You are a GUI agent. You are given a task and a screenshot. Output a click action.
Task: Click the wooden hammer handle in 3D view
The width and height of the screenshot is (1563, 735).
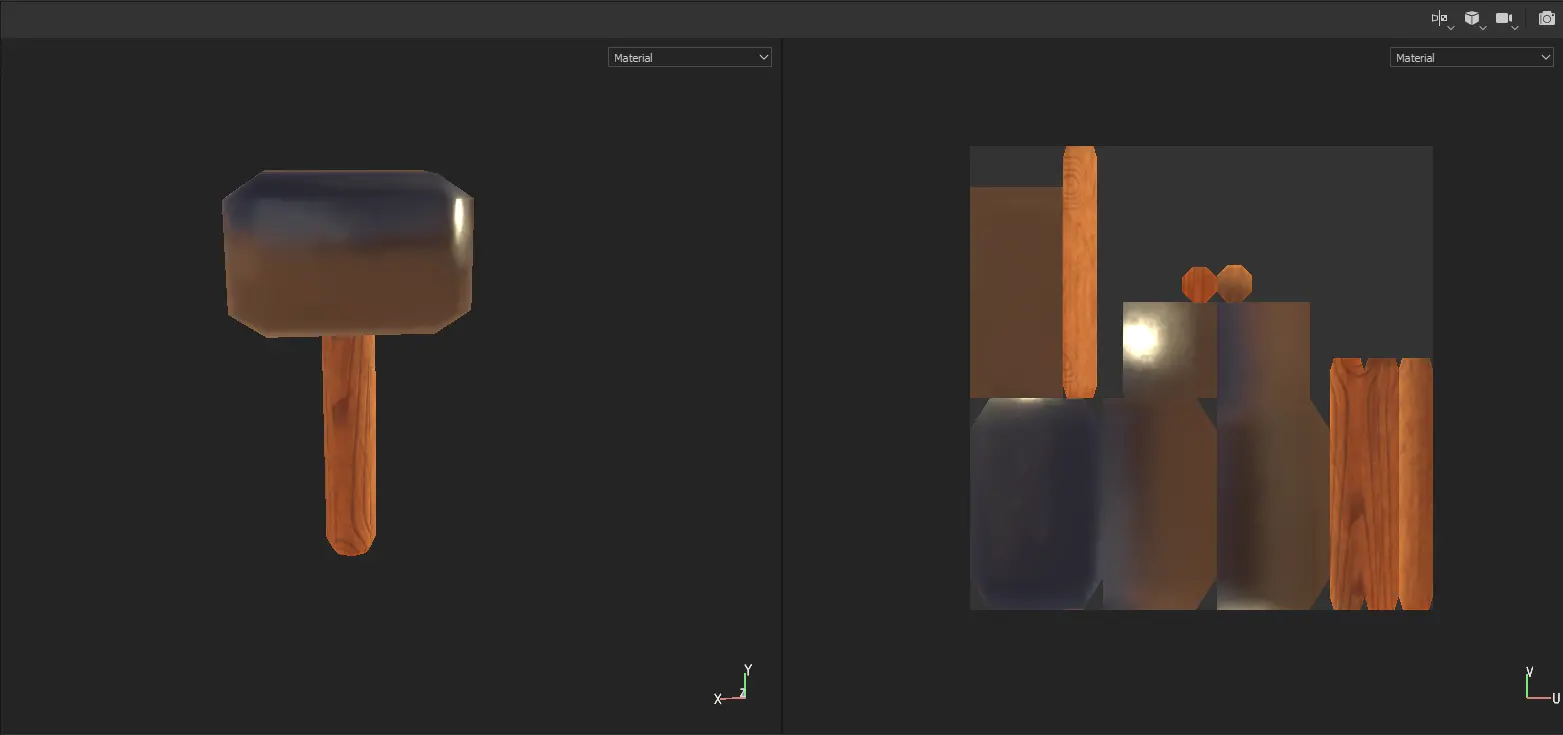coord(349,445)
